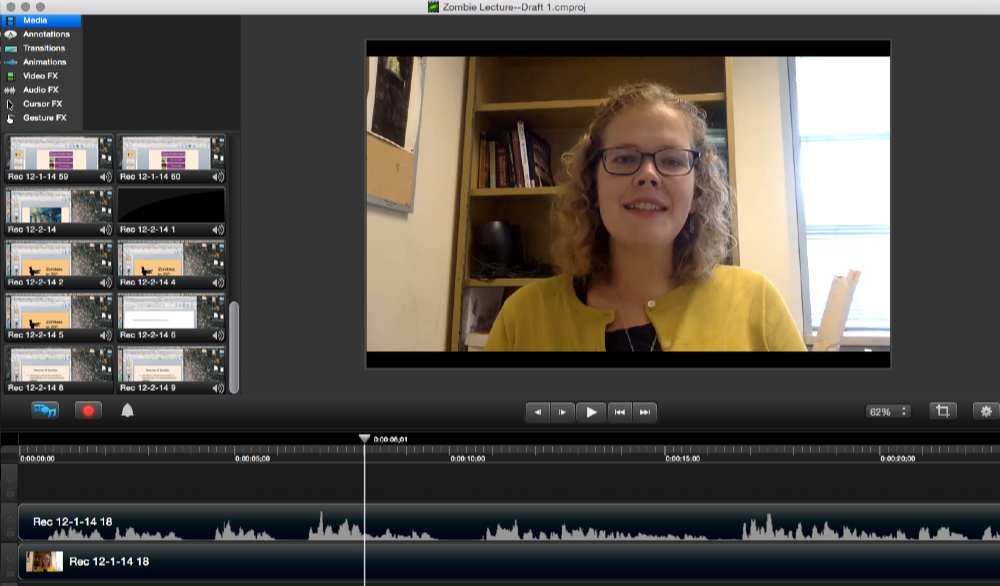Select the Gesture FX tab
Viewport: 1000px width, 586px height.
click(x=41, y=118)
